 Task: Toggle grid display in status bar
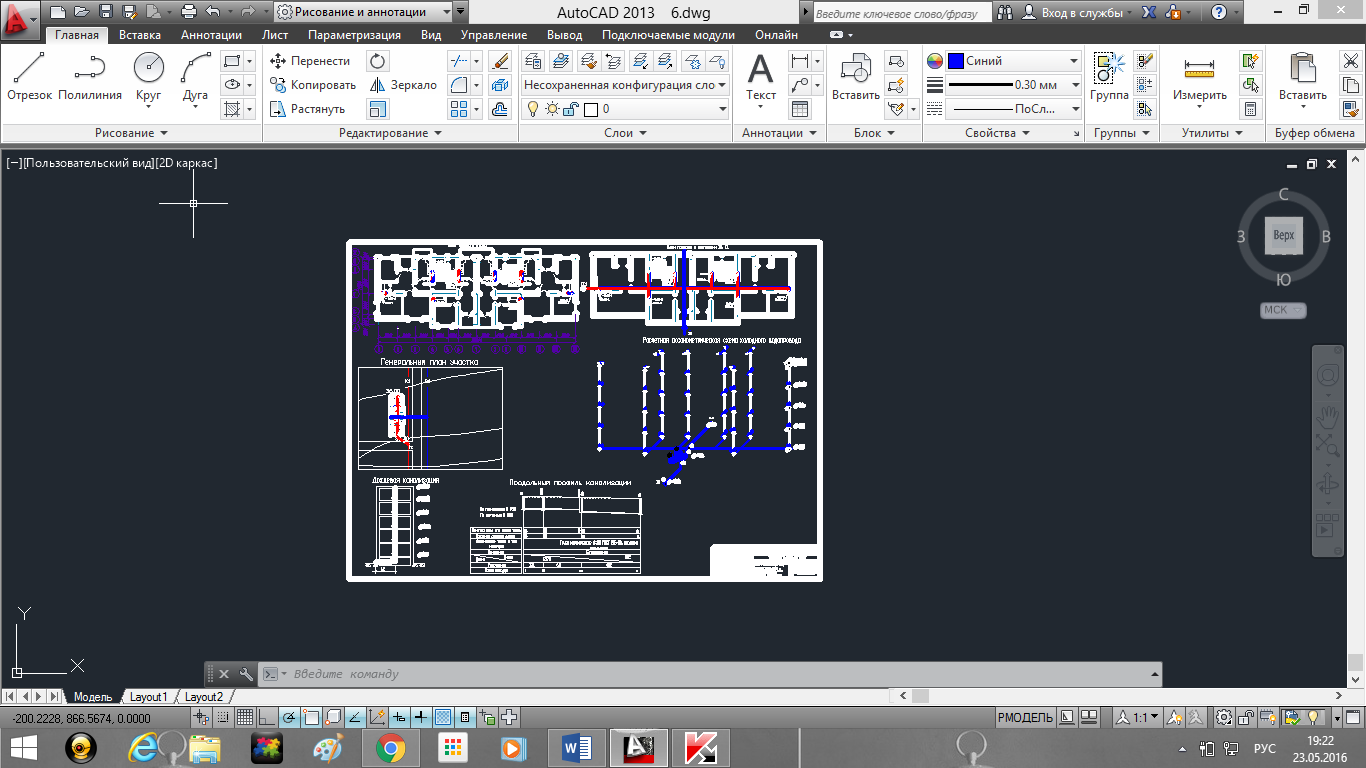[244, 718]
